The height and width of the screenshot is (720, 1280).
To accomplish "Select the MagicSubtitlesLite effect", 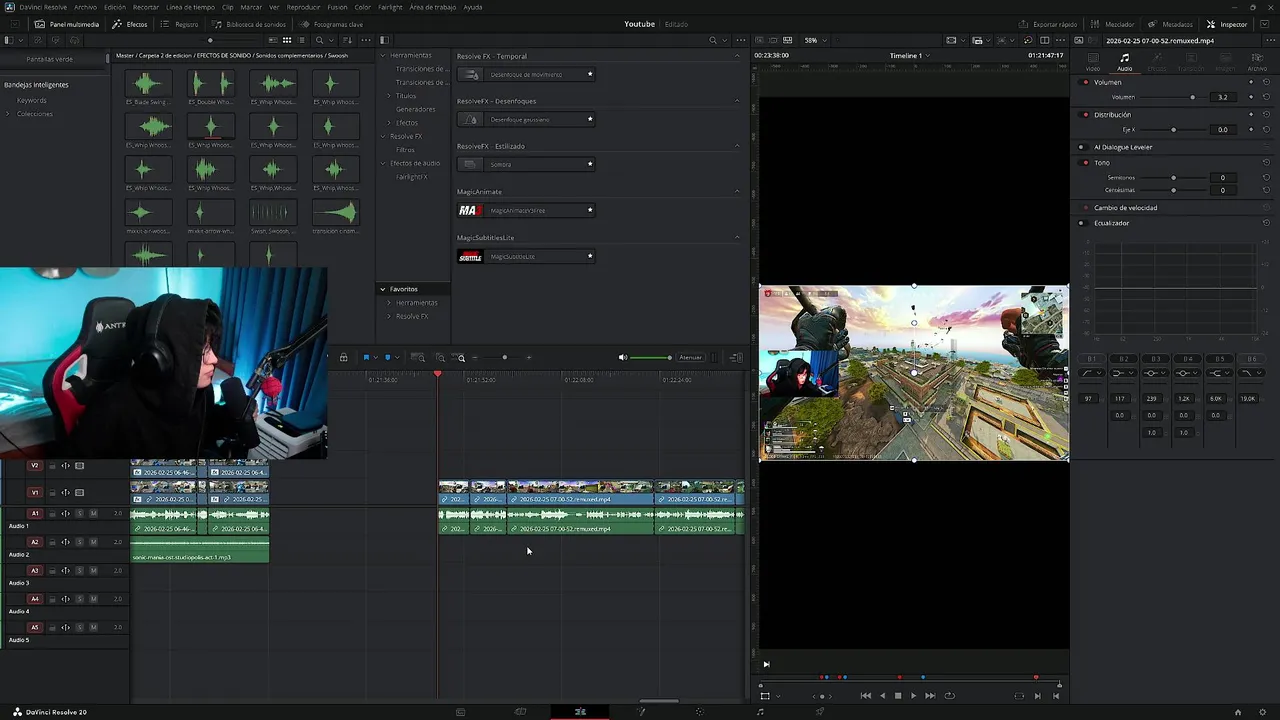I will tap(526, 257).
